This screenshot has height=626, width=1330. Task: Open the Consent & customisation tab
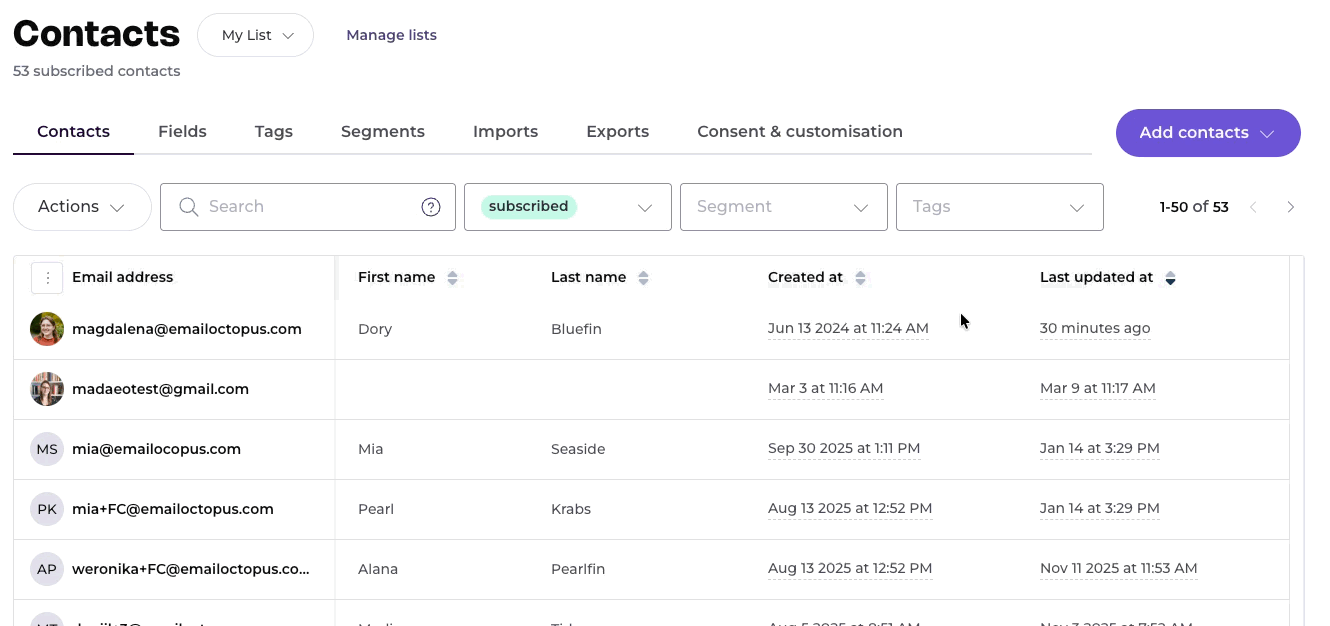tap(800, 132)
